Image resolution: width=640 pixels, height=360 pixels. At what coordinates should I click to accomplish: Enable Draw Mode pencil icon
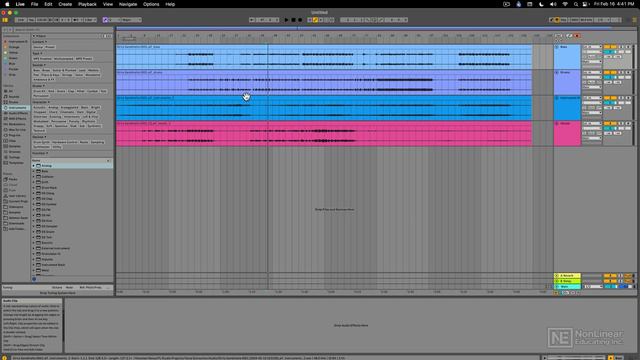551,20
